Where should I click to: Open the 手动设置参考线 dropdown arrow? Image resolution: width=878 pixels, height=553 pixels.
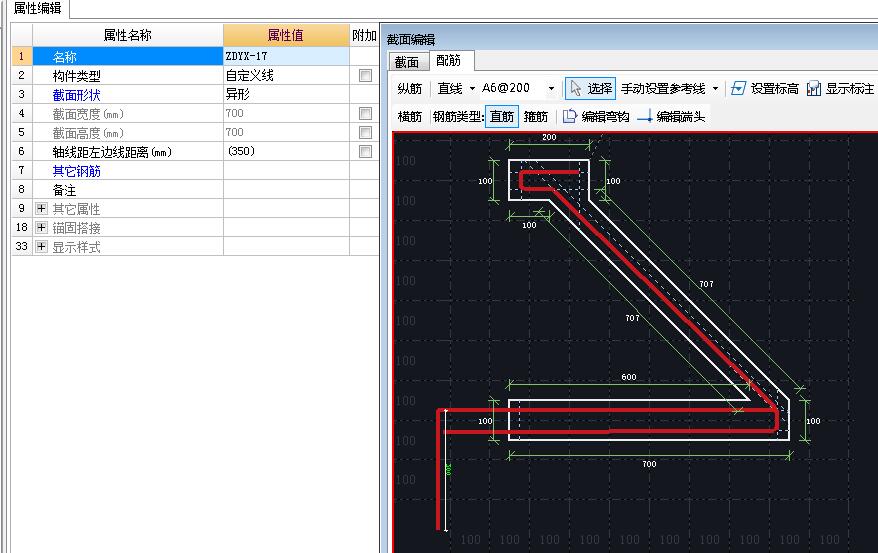(x=715, y=88)
